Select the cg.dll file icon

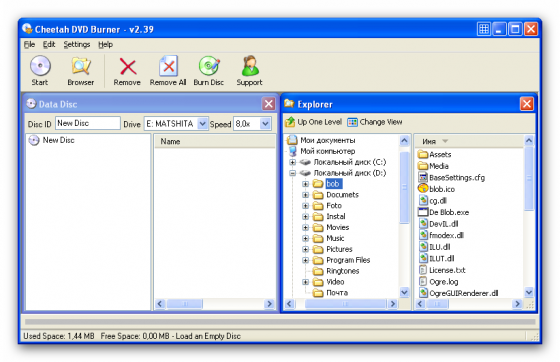point(423,200)
